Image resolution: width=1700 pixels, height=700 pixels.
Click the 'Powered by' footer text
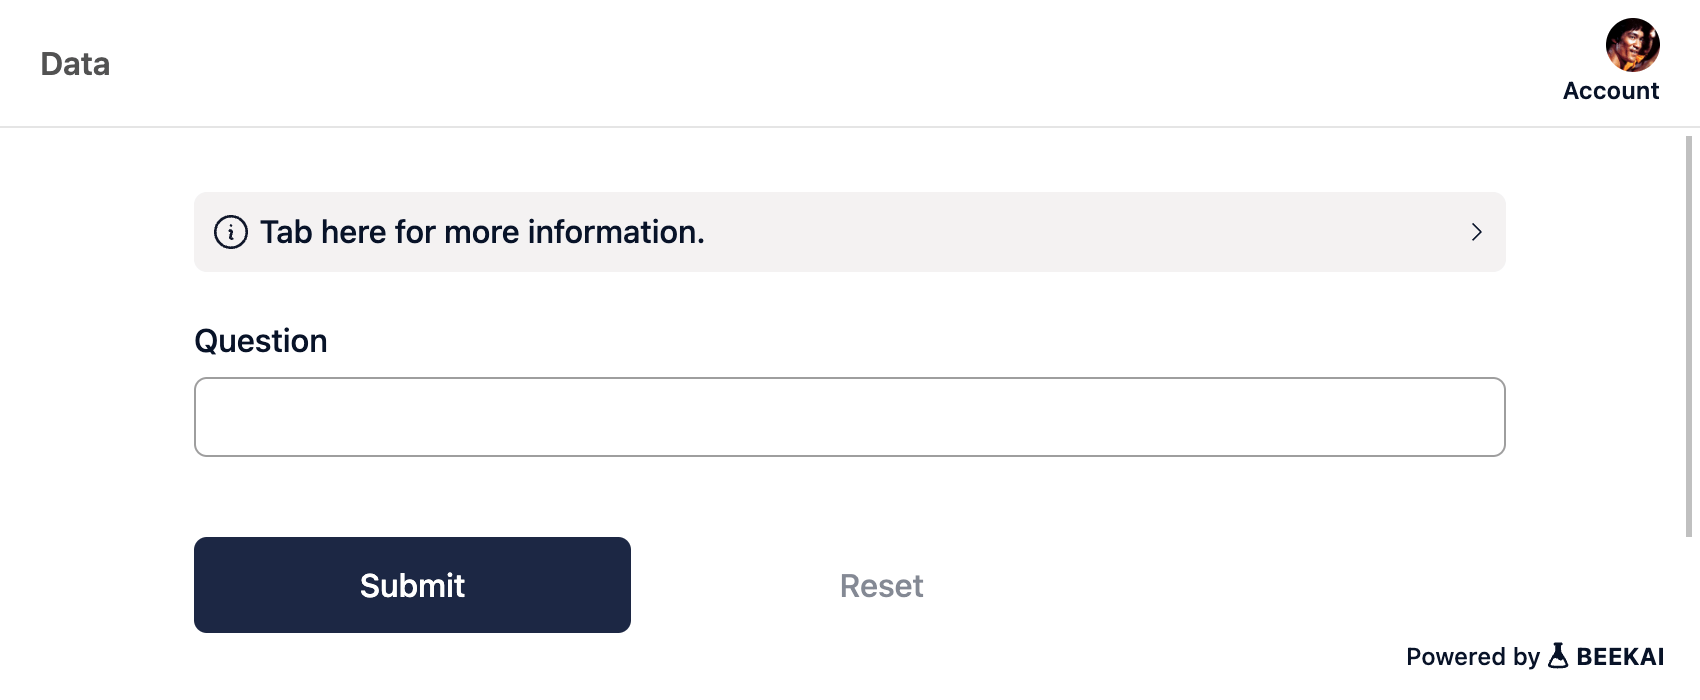click(x=1472, y=657)
